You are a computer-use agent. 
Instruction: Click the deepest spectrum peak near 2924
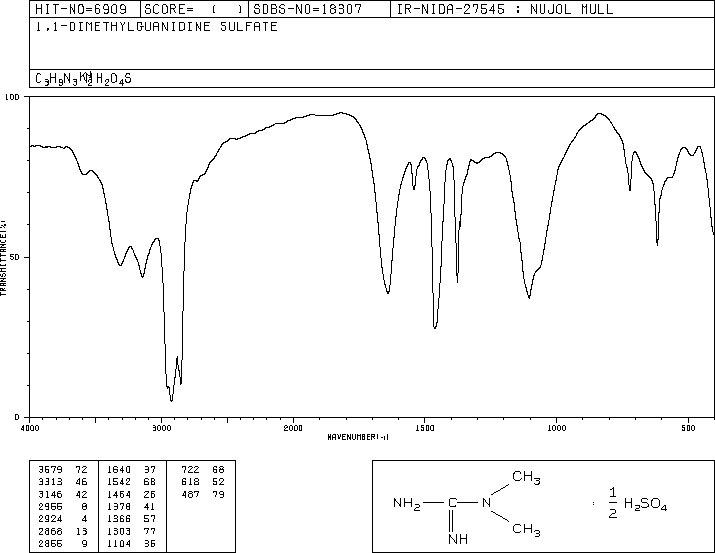point(171,400)
